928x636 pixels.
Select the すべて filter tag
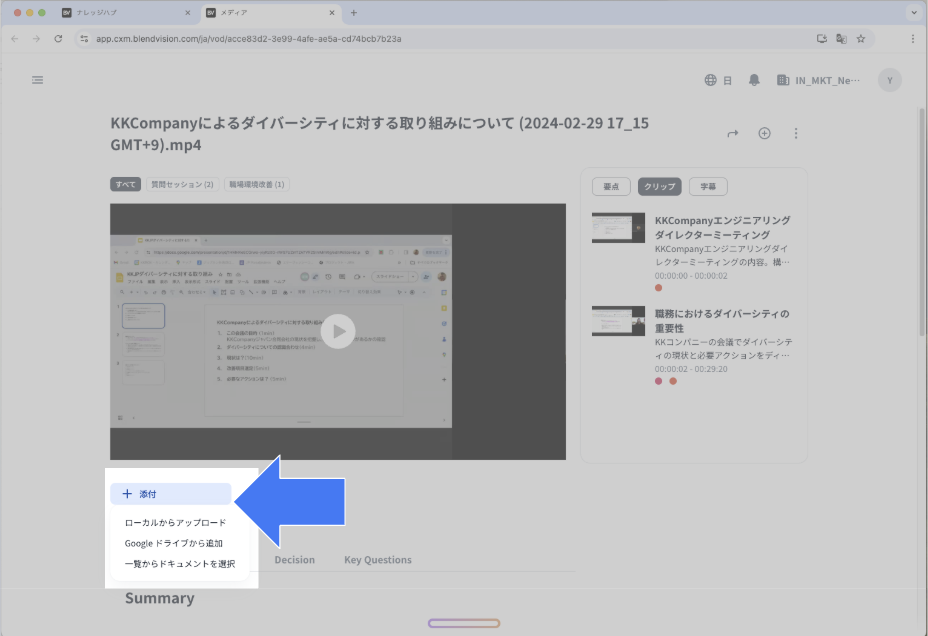125,185
